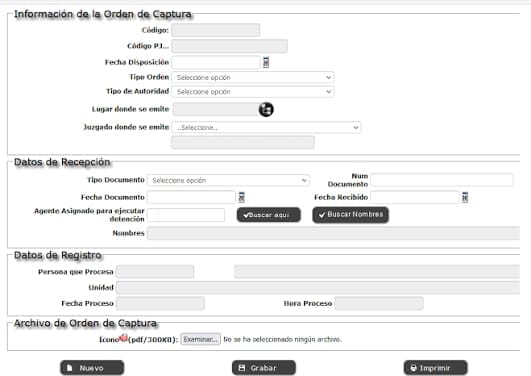Open calendar picker for Fecha Disposición
Image resolution: width=531 pixels, height=376 pixels.
[266, 62]
